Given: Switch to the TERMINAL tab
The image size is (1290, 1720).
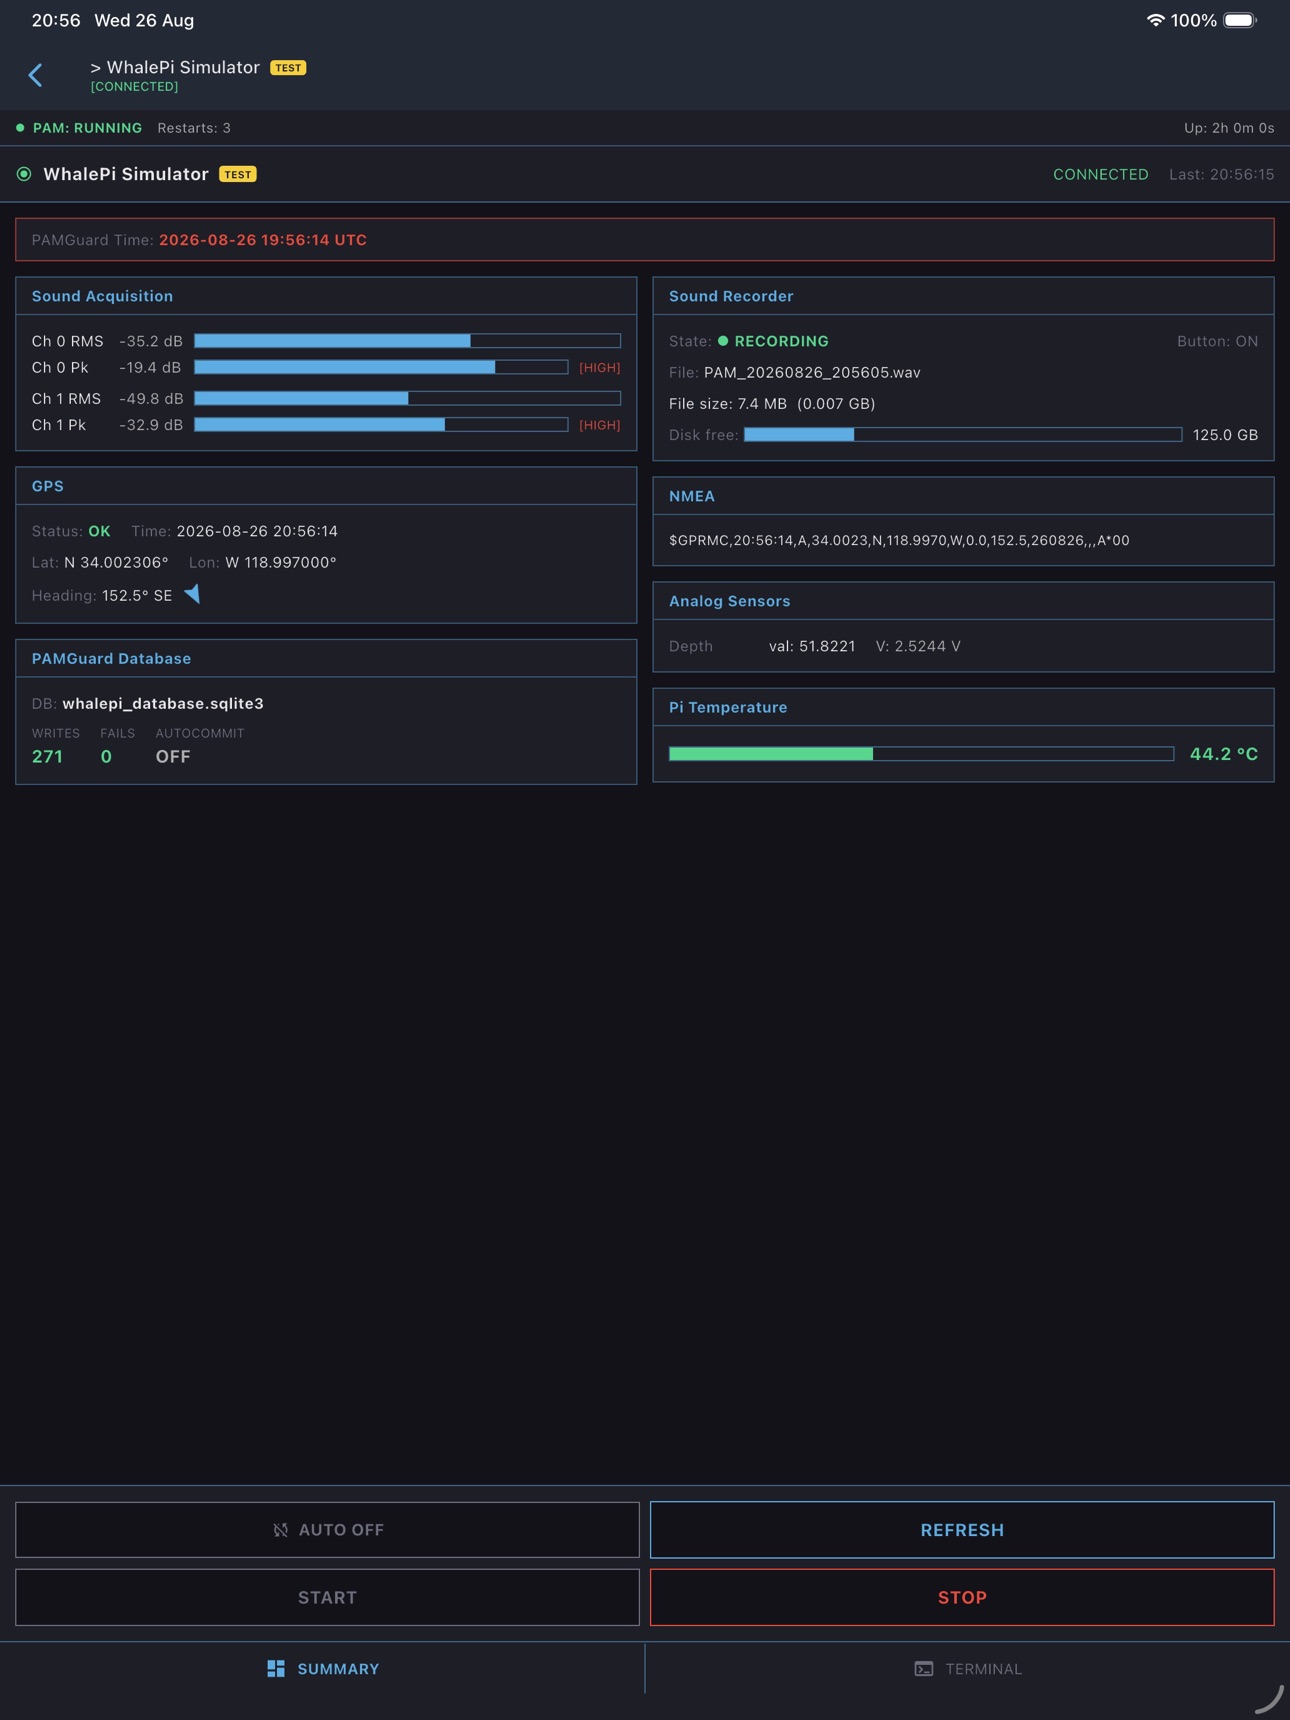Looking at the screenshot, I should (x=968, y=1668).
